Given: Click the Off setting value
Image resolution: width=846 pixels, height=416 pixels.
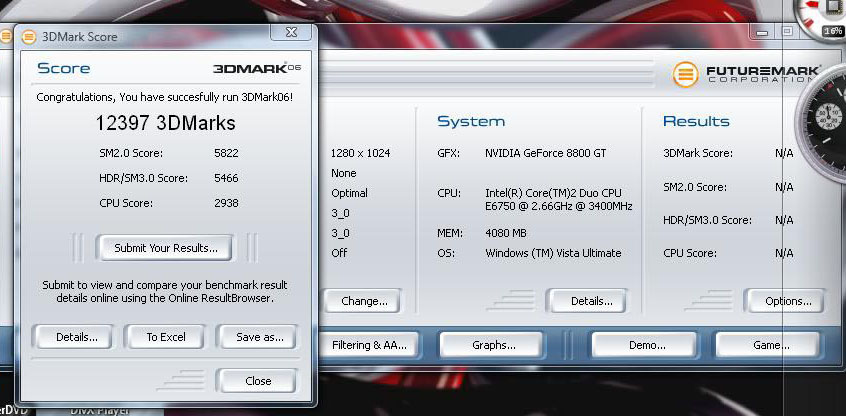Looking at the screenshot, I should (x=339, y=253).
